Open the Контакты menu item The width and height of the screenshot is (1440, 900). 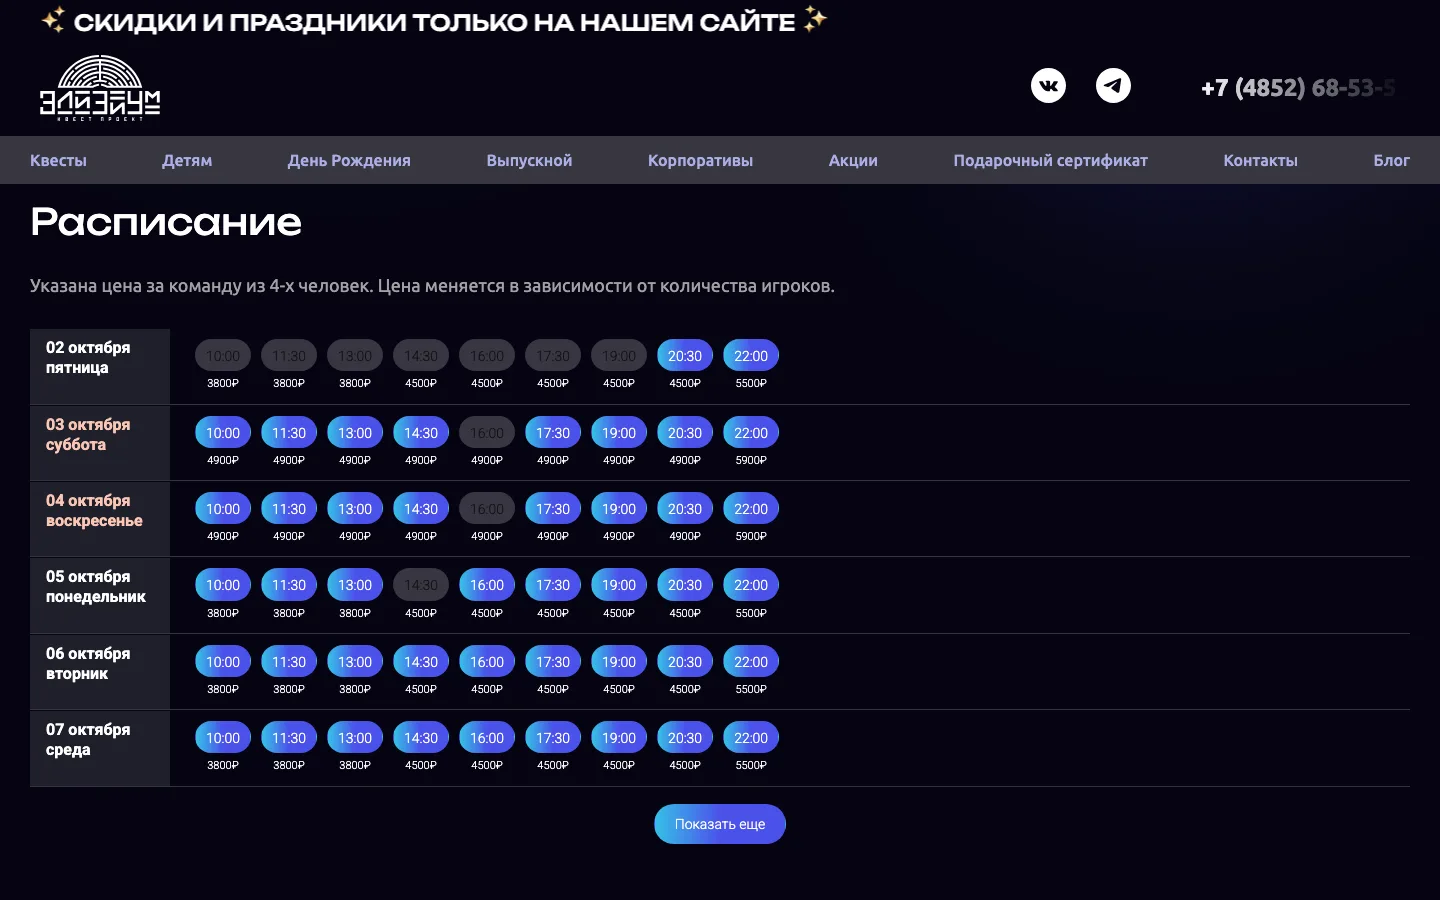[1260, 160]
